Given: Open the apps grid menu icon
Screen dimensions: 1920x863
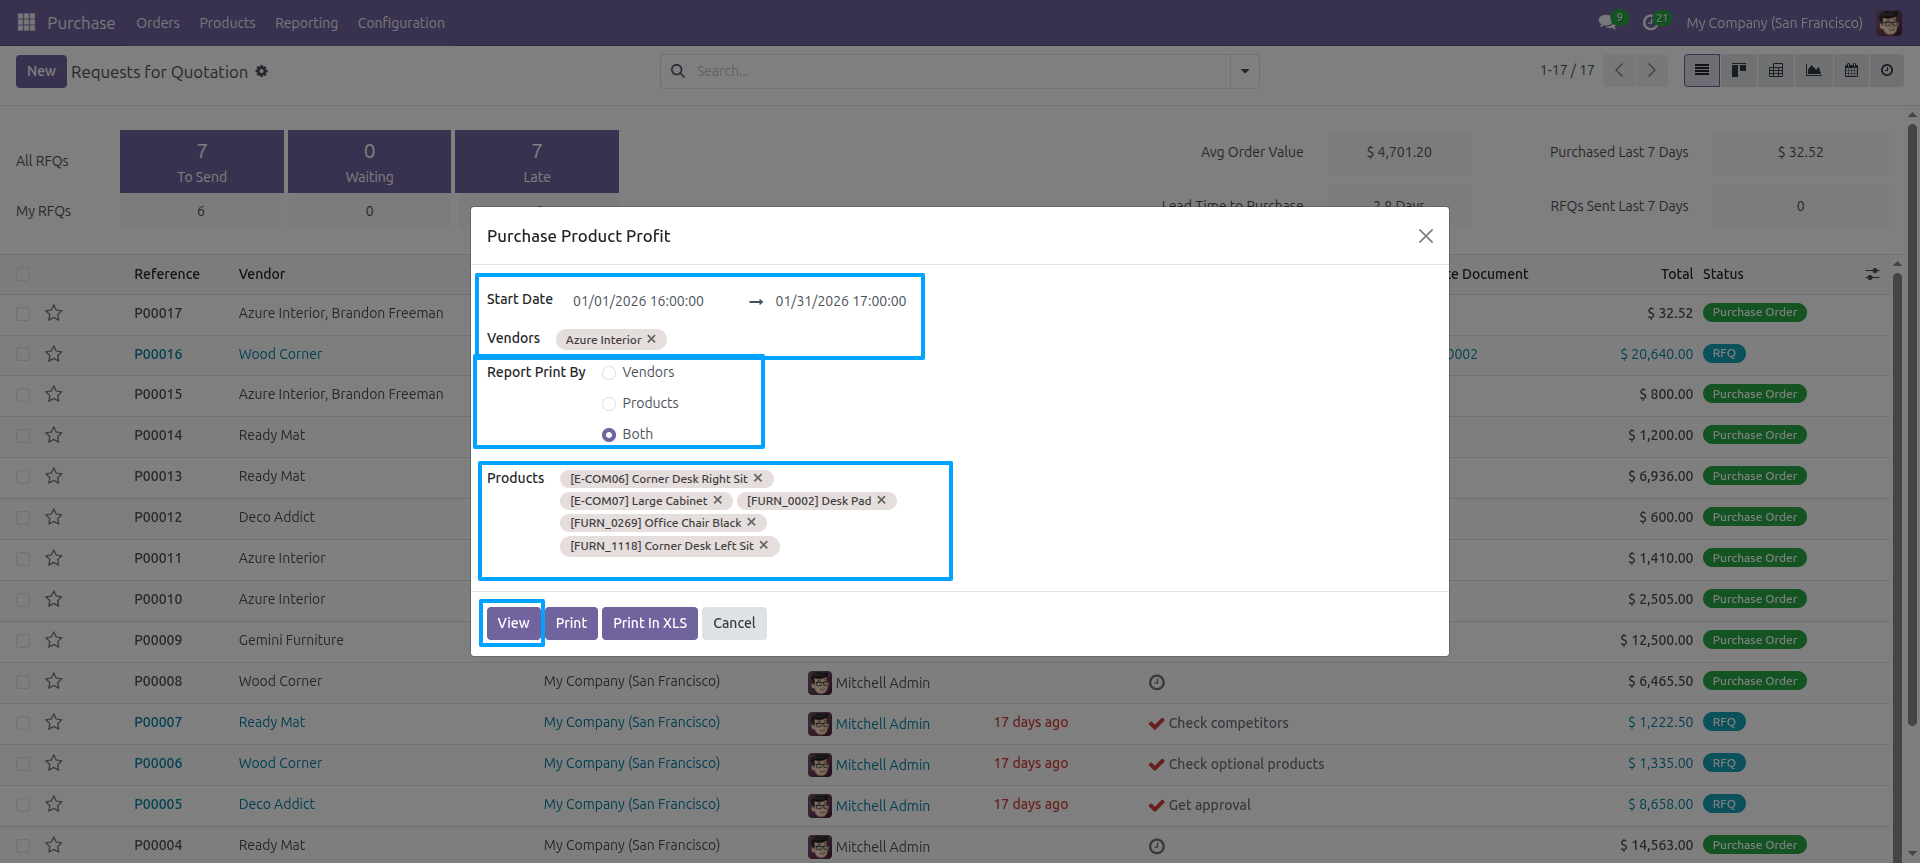Looking at the screenshot, I should [x=26, y=22].
